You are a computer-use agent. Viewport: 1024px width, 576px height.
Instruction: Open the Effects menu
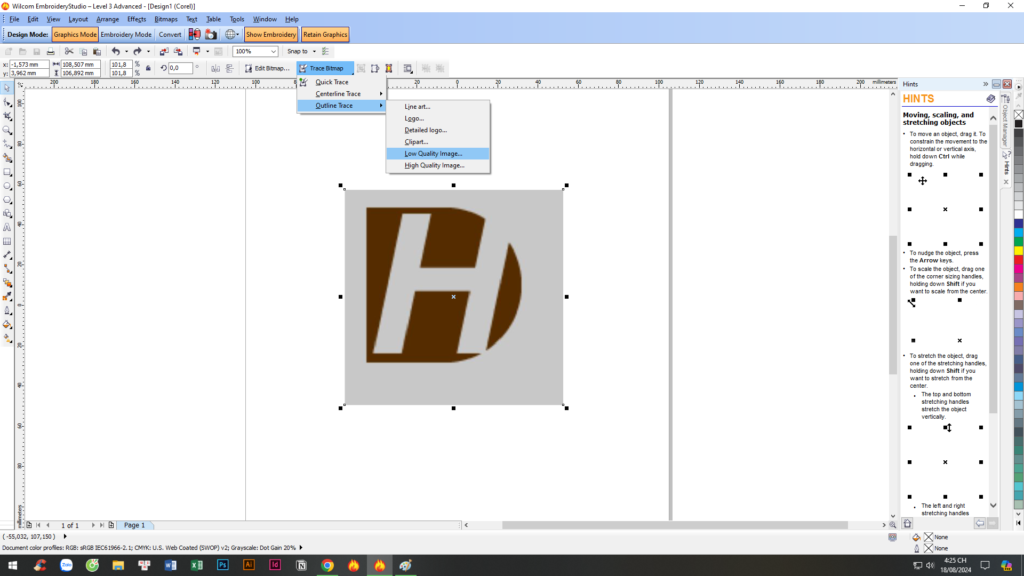click(136, 19)
